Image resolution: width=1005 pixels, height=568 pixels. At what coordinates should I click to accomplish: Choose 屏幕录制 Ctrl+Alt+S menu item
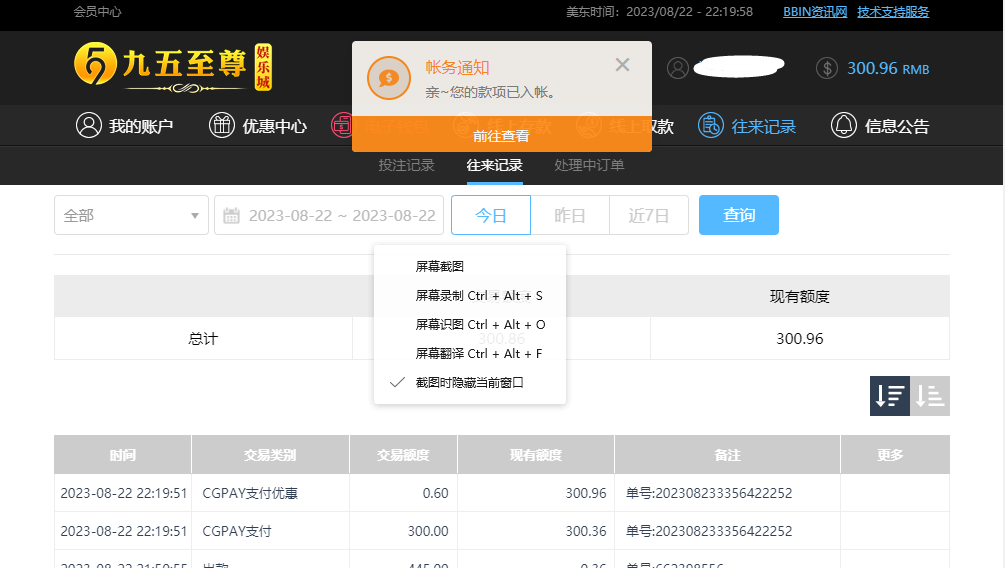click(x=470, y=296)
